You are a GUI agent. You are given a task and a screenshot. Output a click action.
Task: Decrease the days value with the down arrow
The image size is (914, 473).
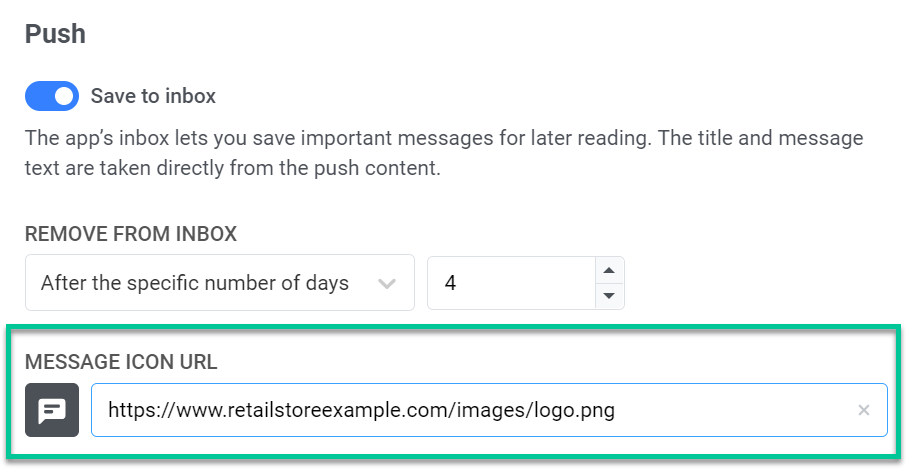coord(609,296)
